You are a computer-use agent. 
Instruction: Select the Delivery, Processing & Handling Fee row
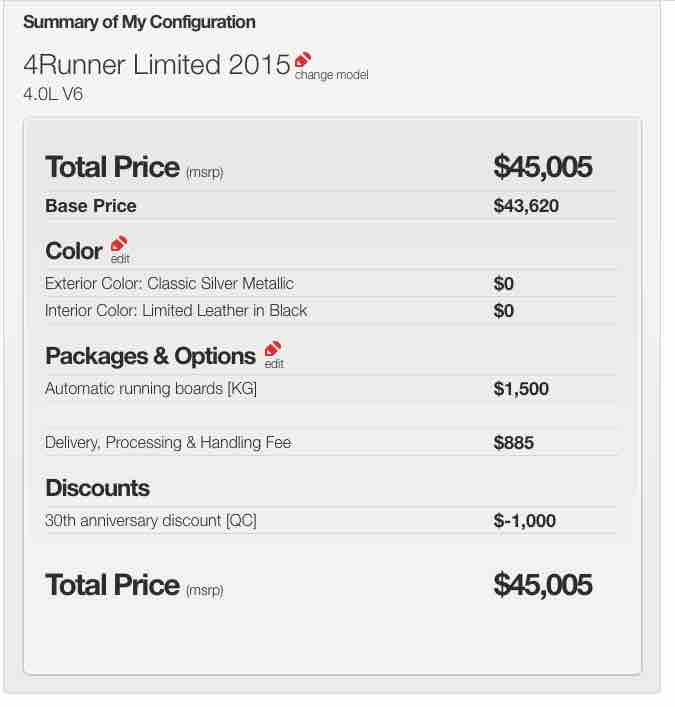pyautogui.click(x=330, y=442)
